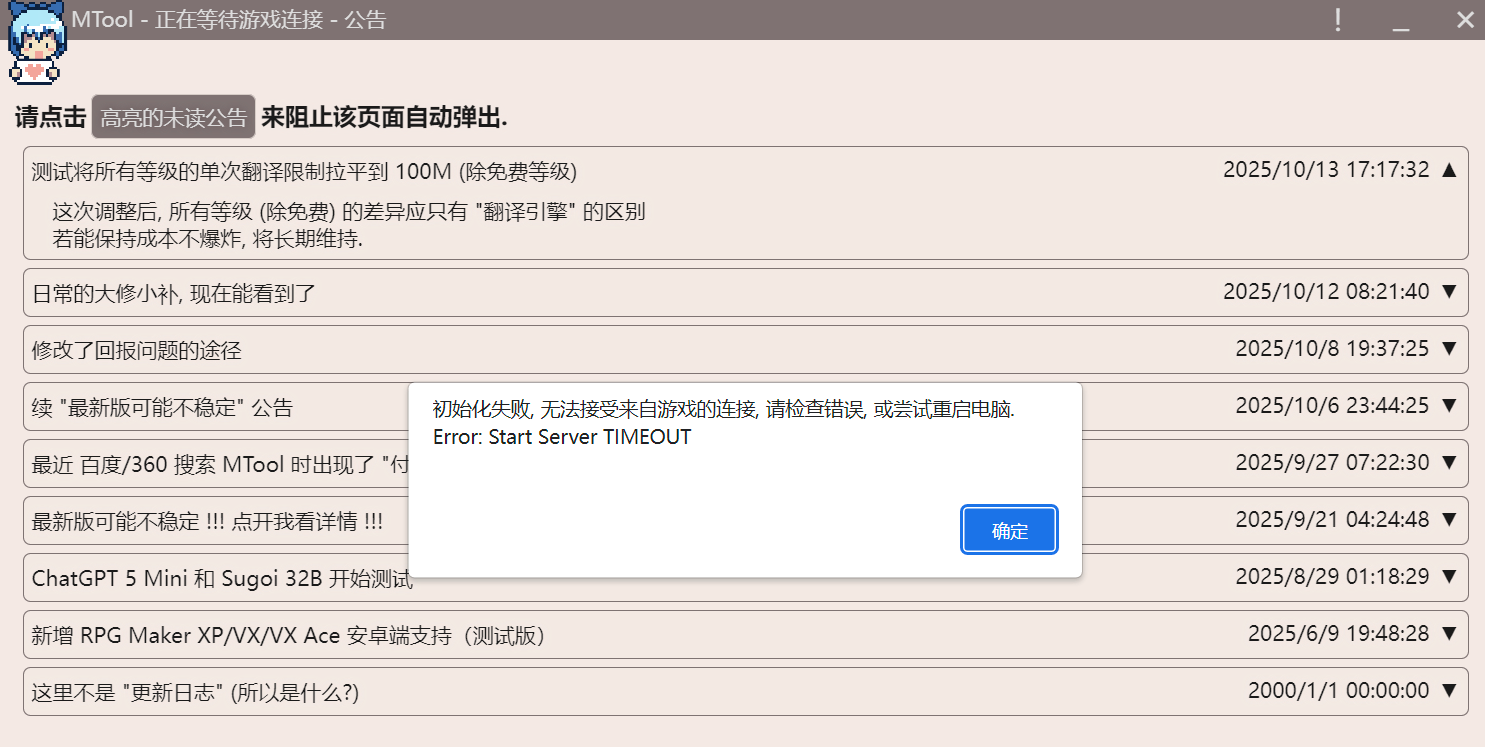
Task: Expand the 2025/10/6 announcement arrow
Action: (1449, 406)
